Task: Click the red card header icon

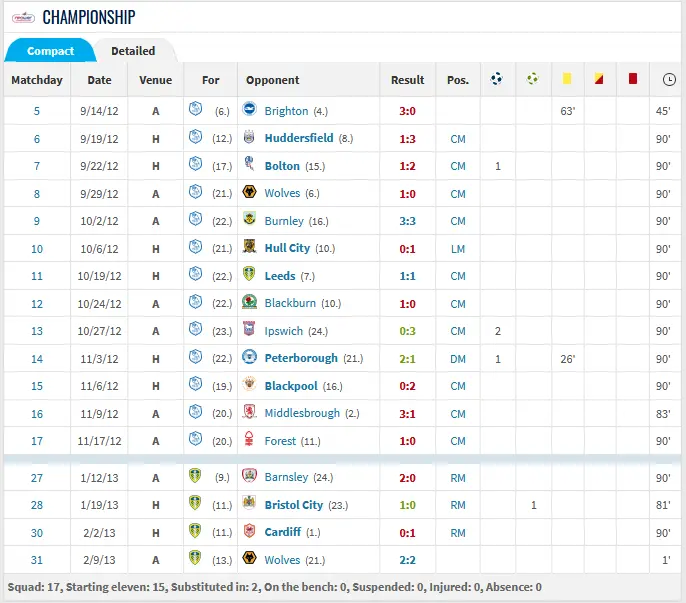Action: pyautogui.click(x=632, y=79)
